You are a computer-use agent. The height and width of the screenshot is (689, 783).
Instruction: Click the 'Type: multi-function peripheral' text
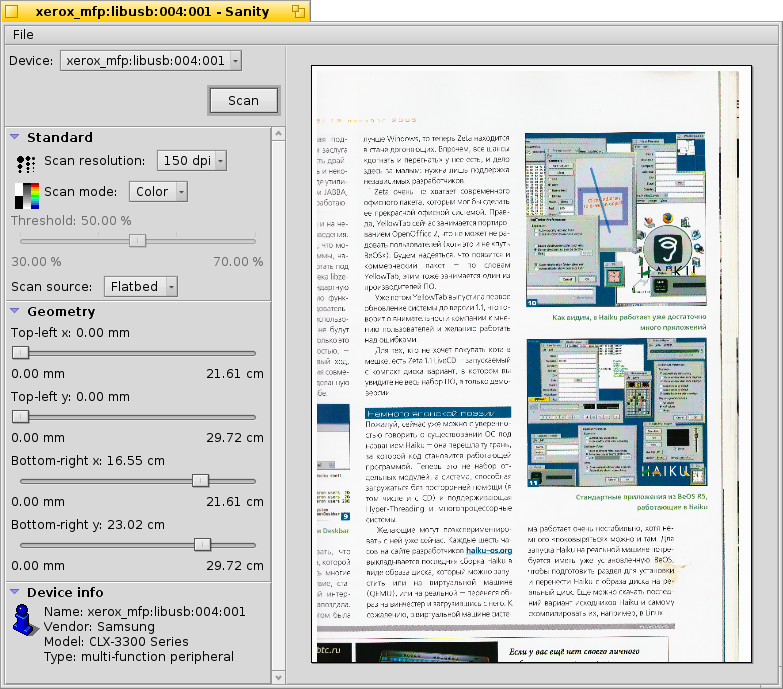pos(139,657)
